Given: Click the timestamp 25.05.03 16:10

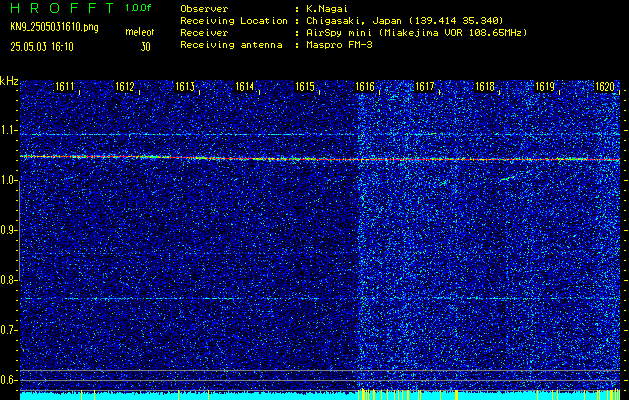Looking at the screenshot, I should tap(42, 47).
